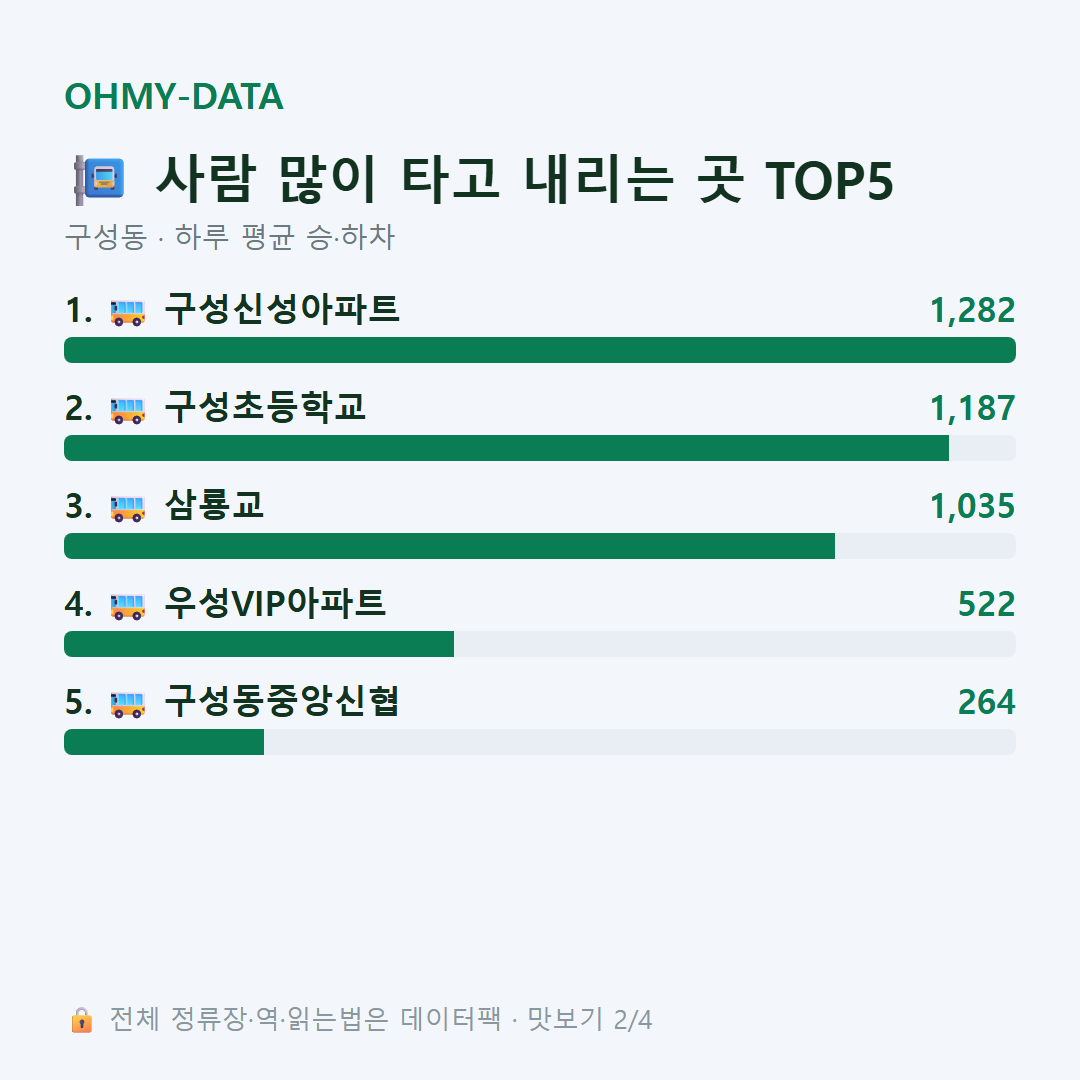Click the 264 ridership bar
This screenshot has width=1080, height=1080.
[540, 742]
